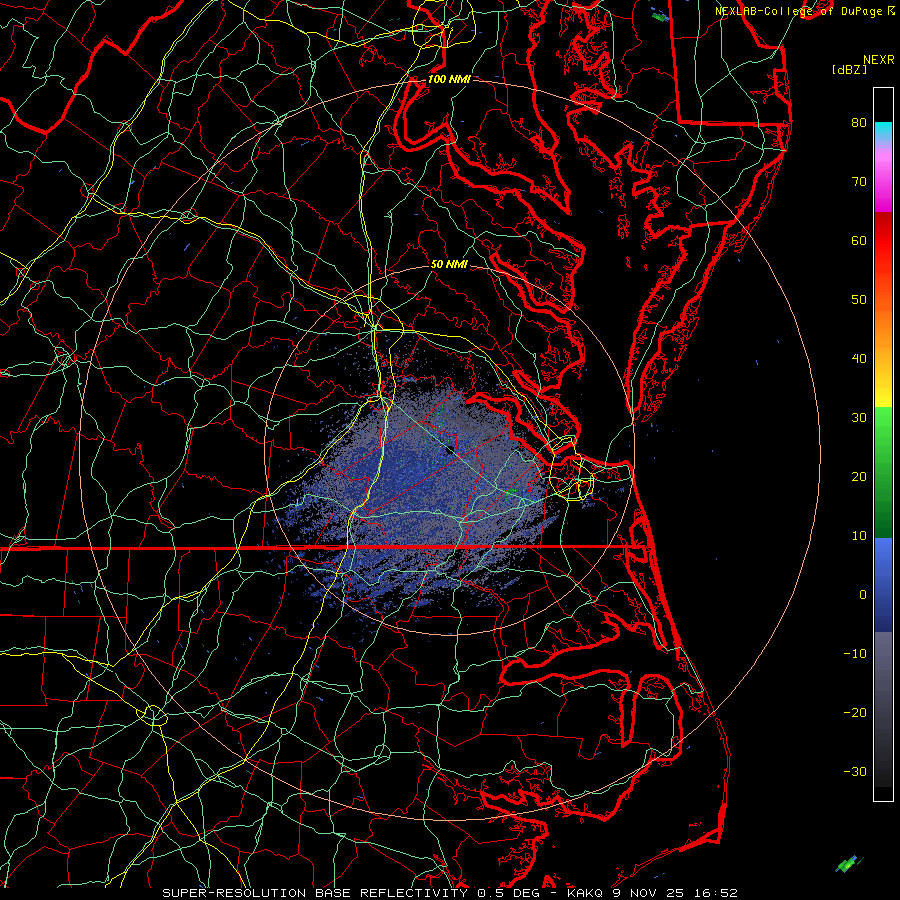Click the 60 value on the dBZ scale
The width and height of the screenshot is (900, 900).
(859, 241)
